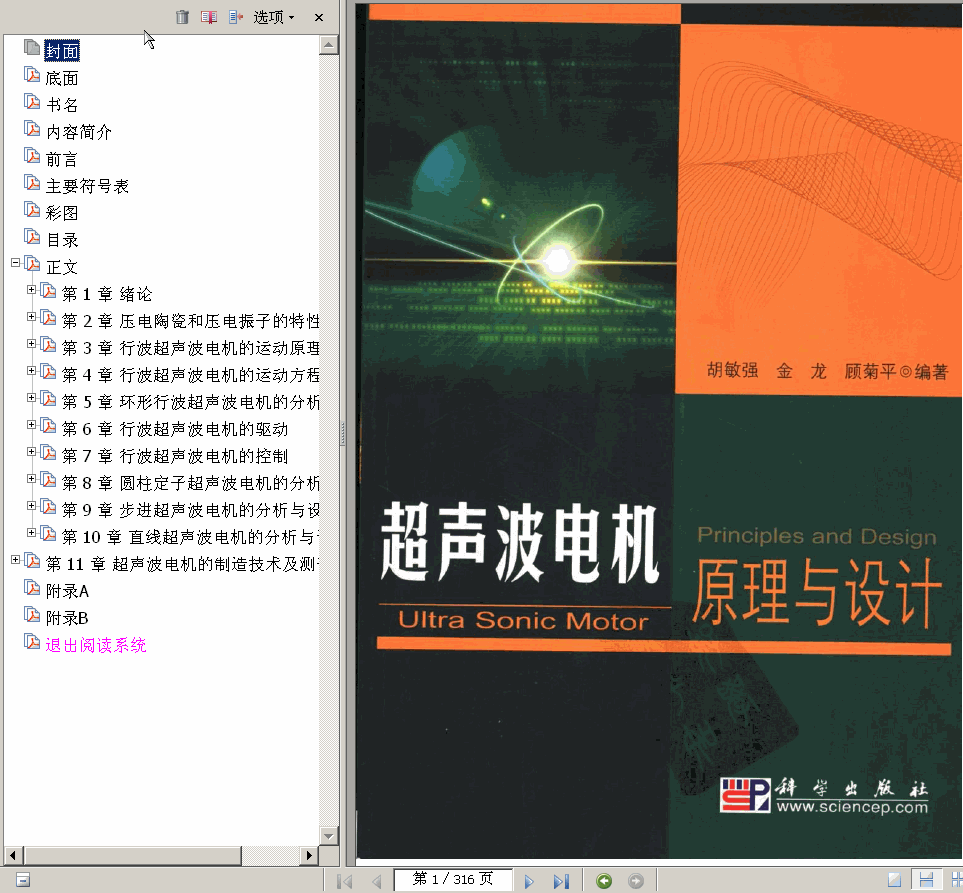
Task: Expand the 第 11 章 bookmark node
Action: tap(16, 560)
